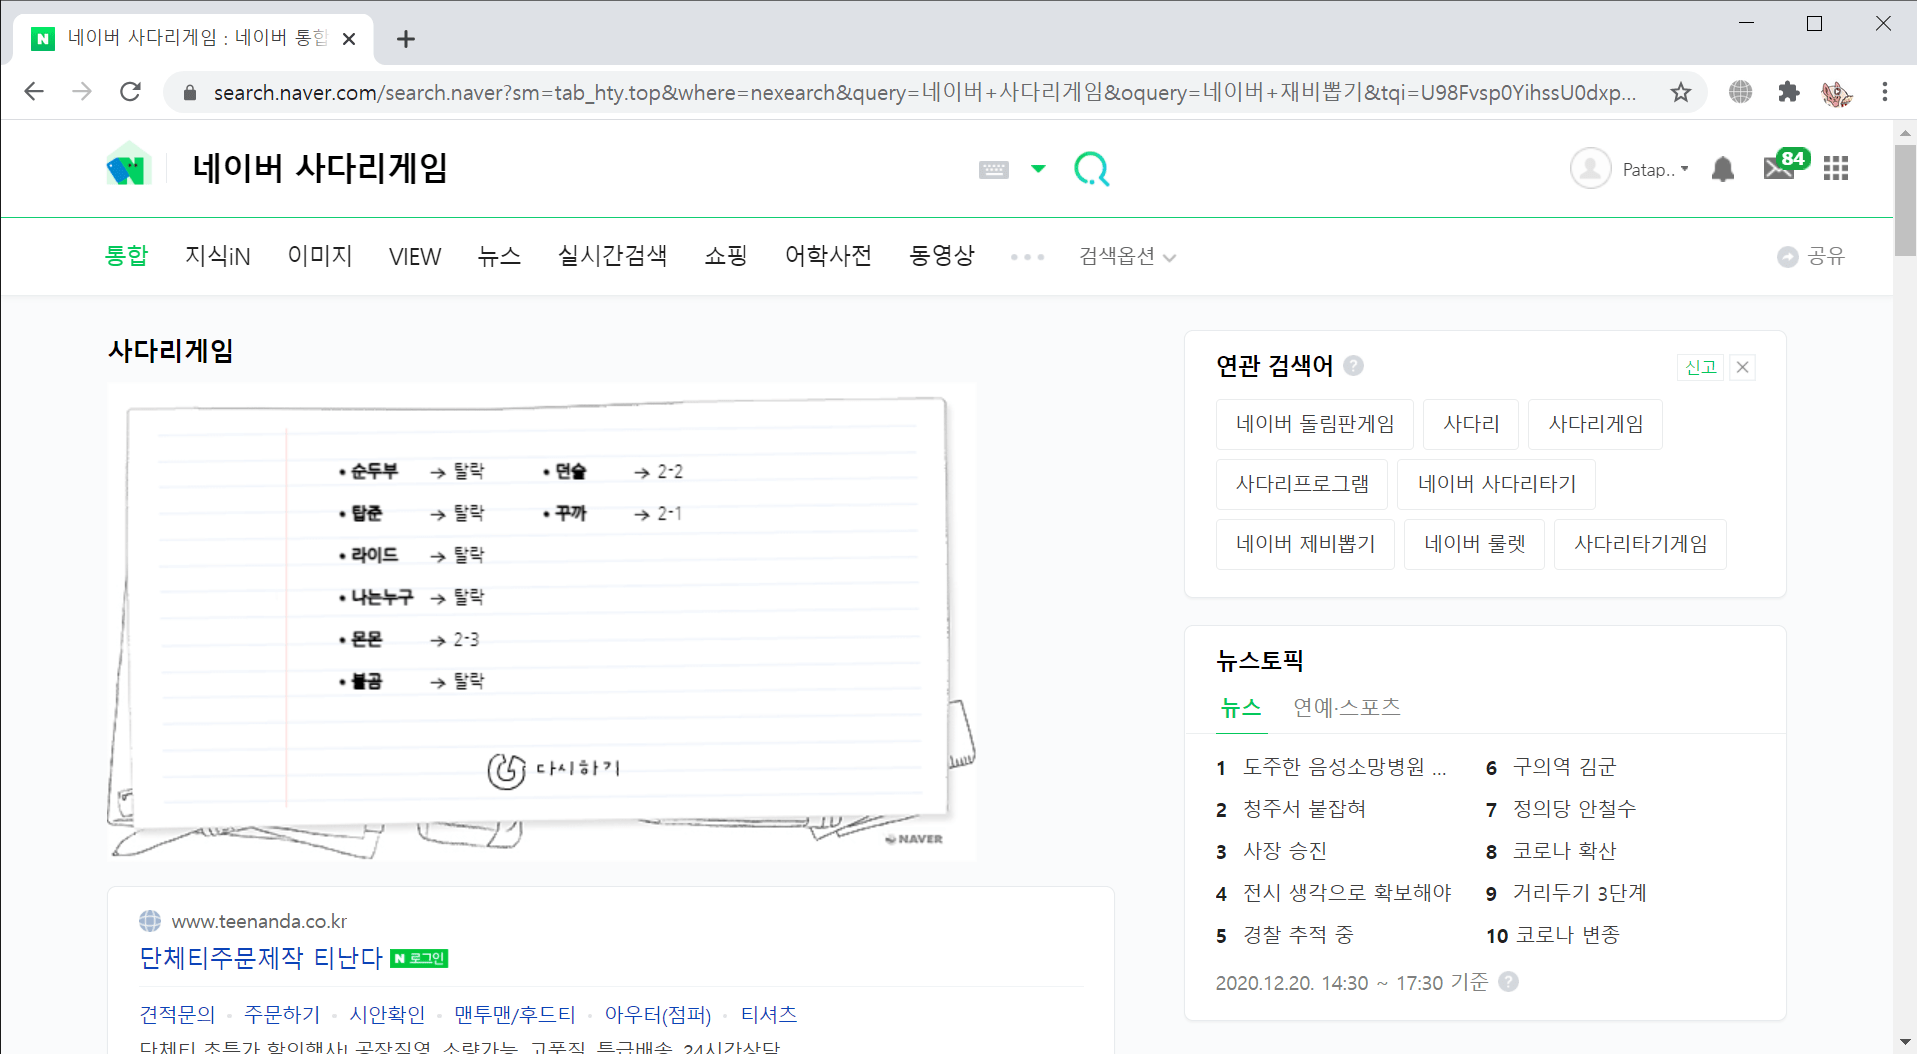Select the 뉴스 tab in 뉴스토픽
This screenshot has height=1054, width=1917.
[x=1241, y=708]
